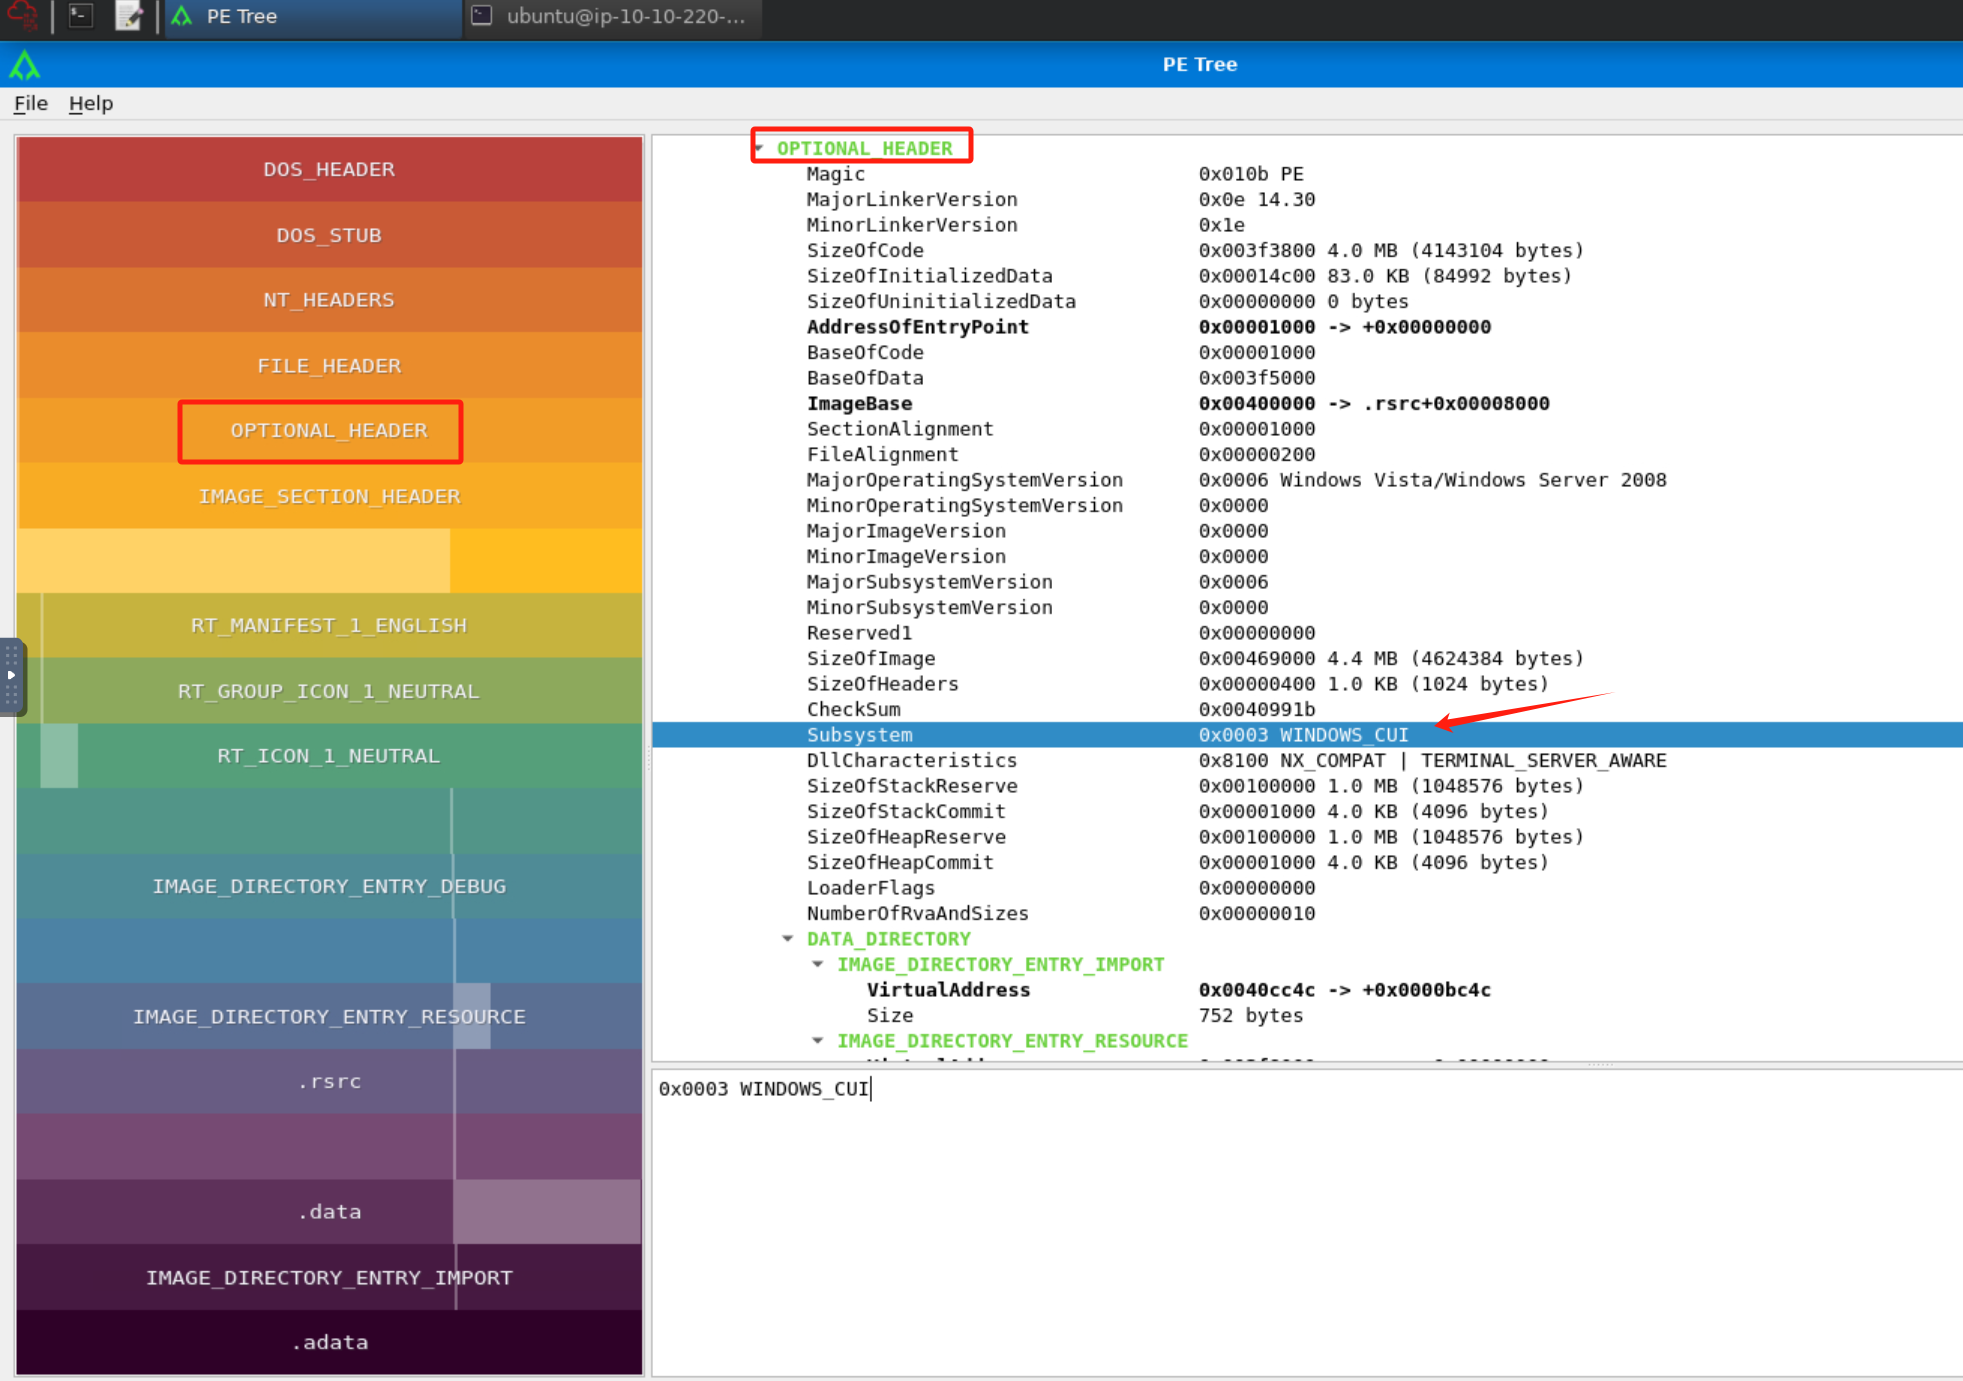The width and height of the screenshot is (1963, 1381).
Task: Switch to PE Tree taskbar window
Action: 313,17
